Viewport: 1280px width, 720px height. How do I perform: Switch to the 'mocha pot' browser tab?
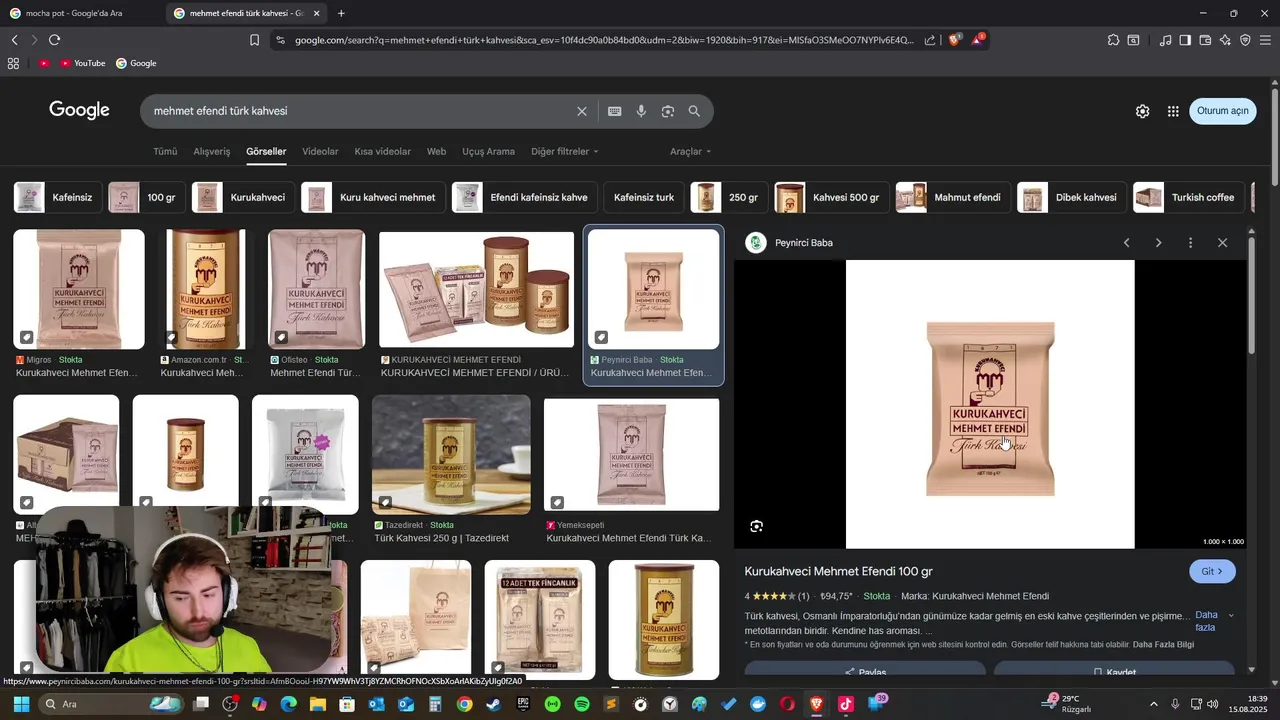80,13
